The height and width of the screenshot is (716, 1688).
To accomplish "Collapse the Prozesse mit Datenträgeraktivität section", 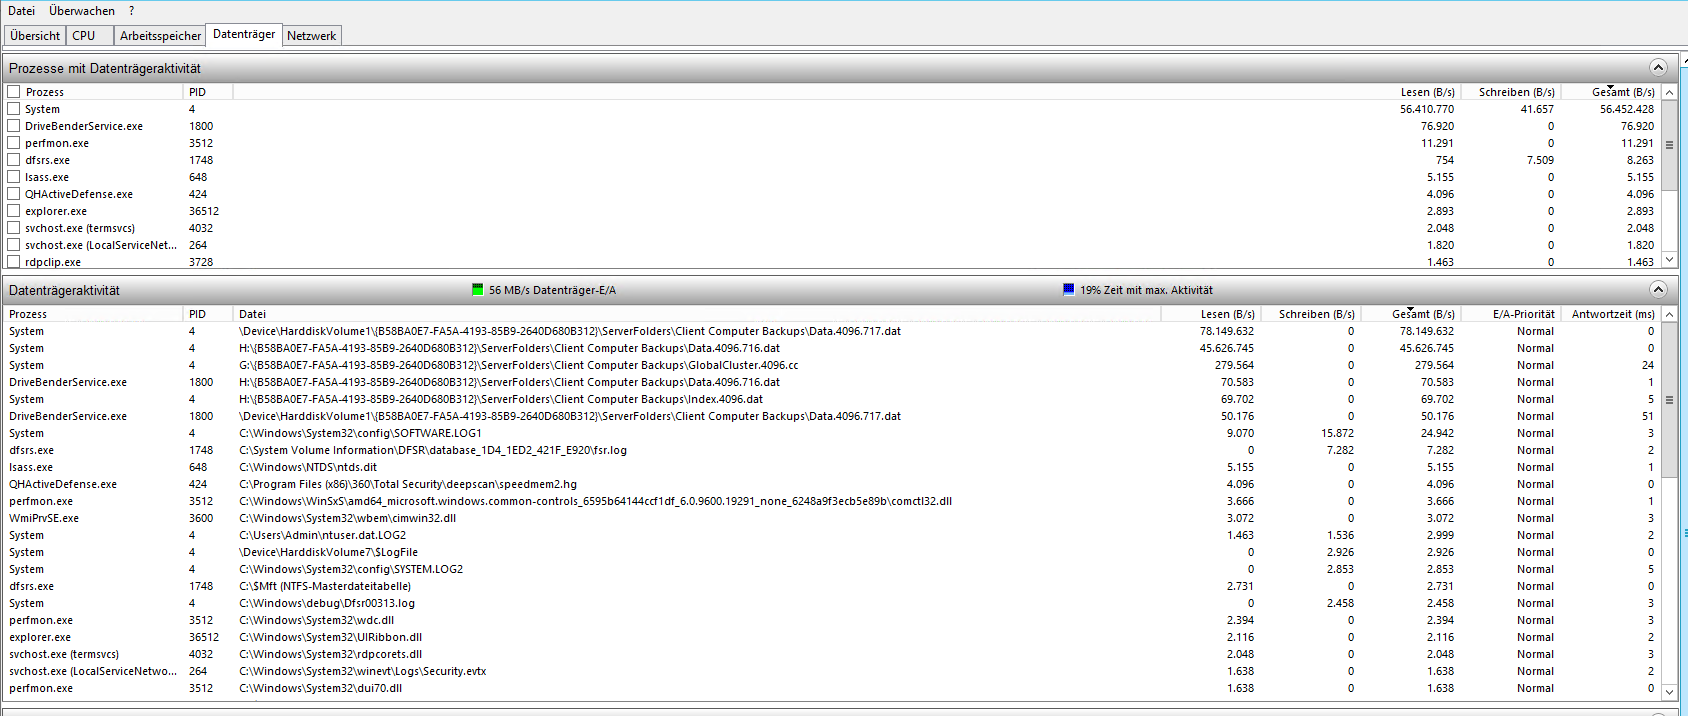I will pyautogui.click(x=1658, y=68).
